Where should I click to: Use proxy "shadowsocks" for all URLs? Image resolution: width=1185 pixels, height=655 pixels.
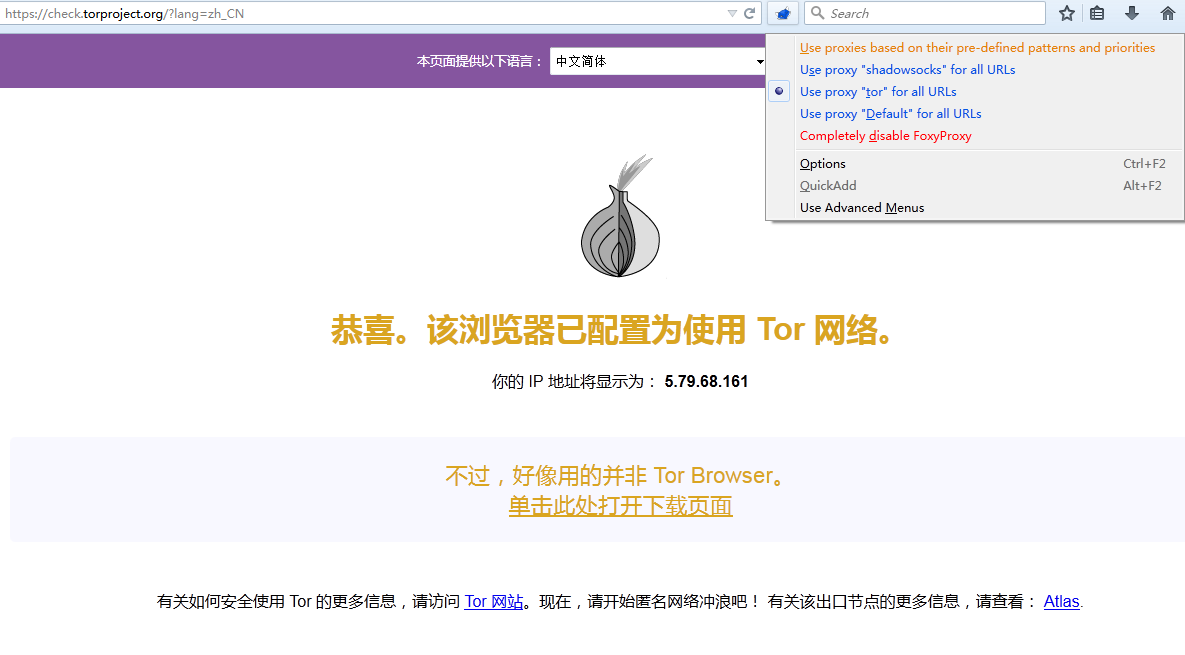tap(907, 70)
